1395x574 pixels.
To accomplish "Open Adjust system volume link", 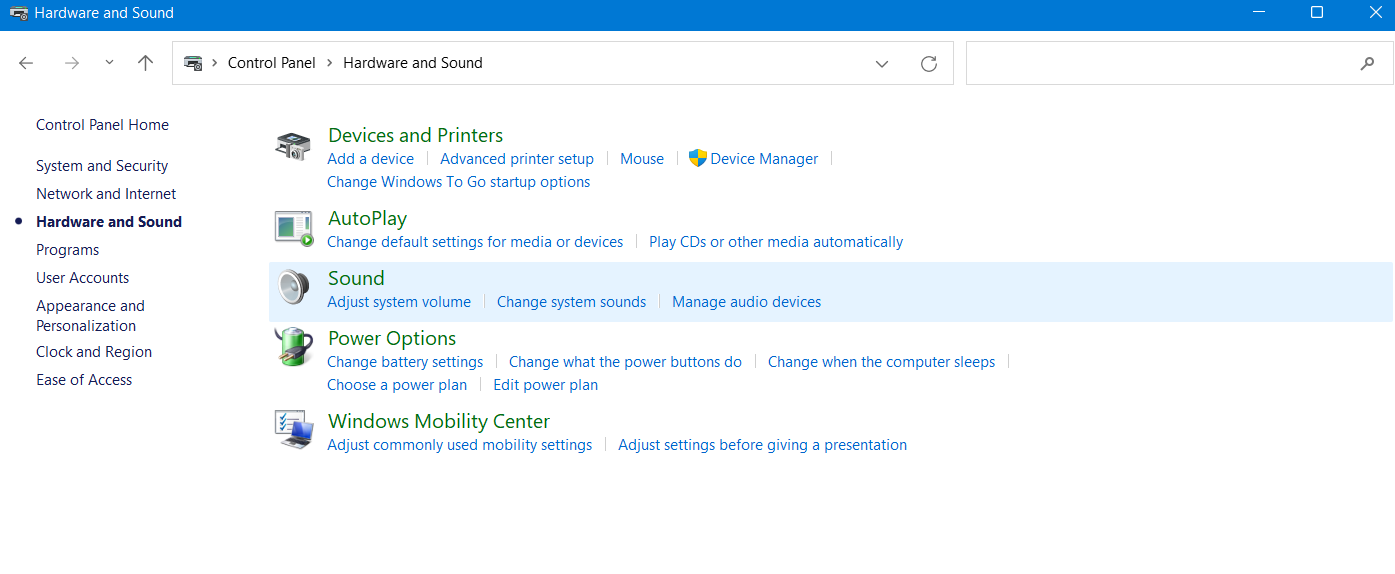I will coord(399,302).
